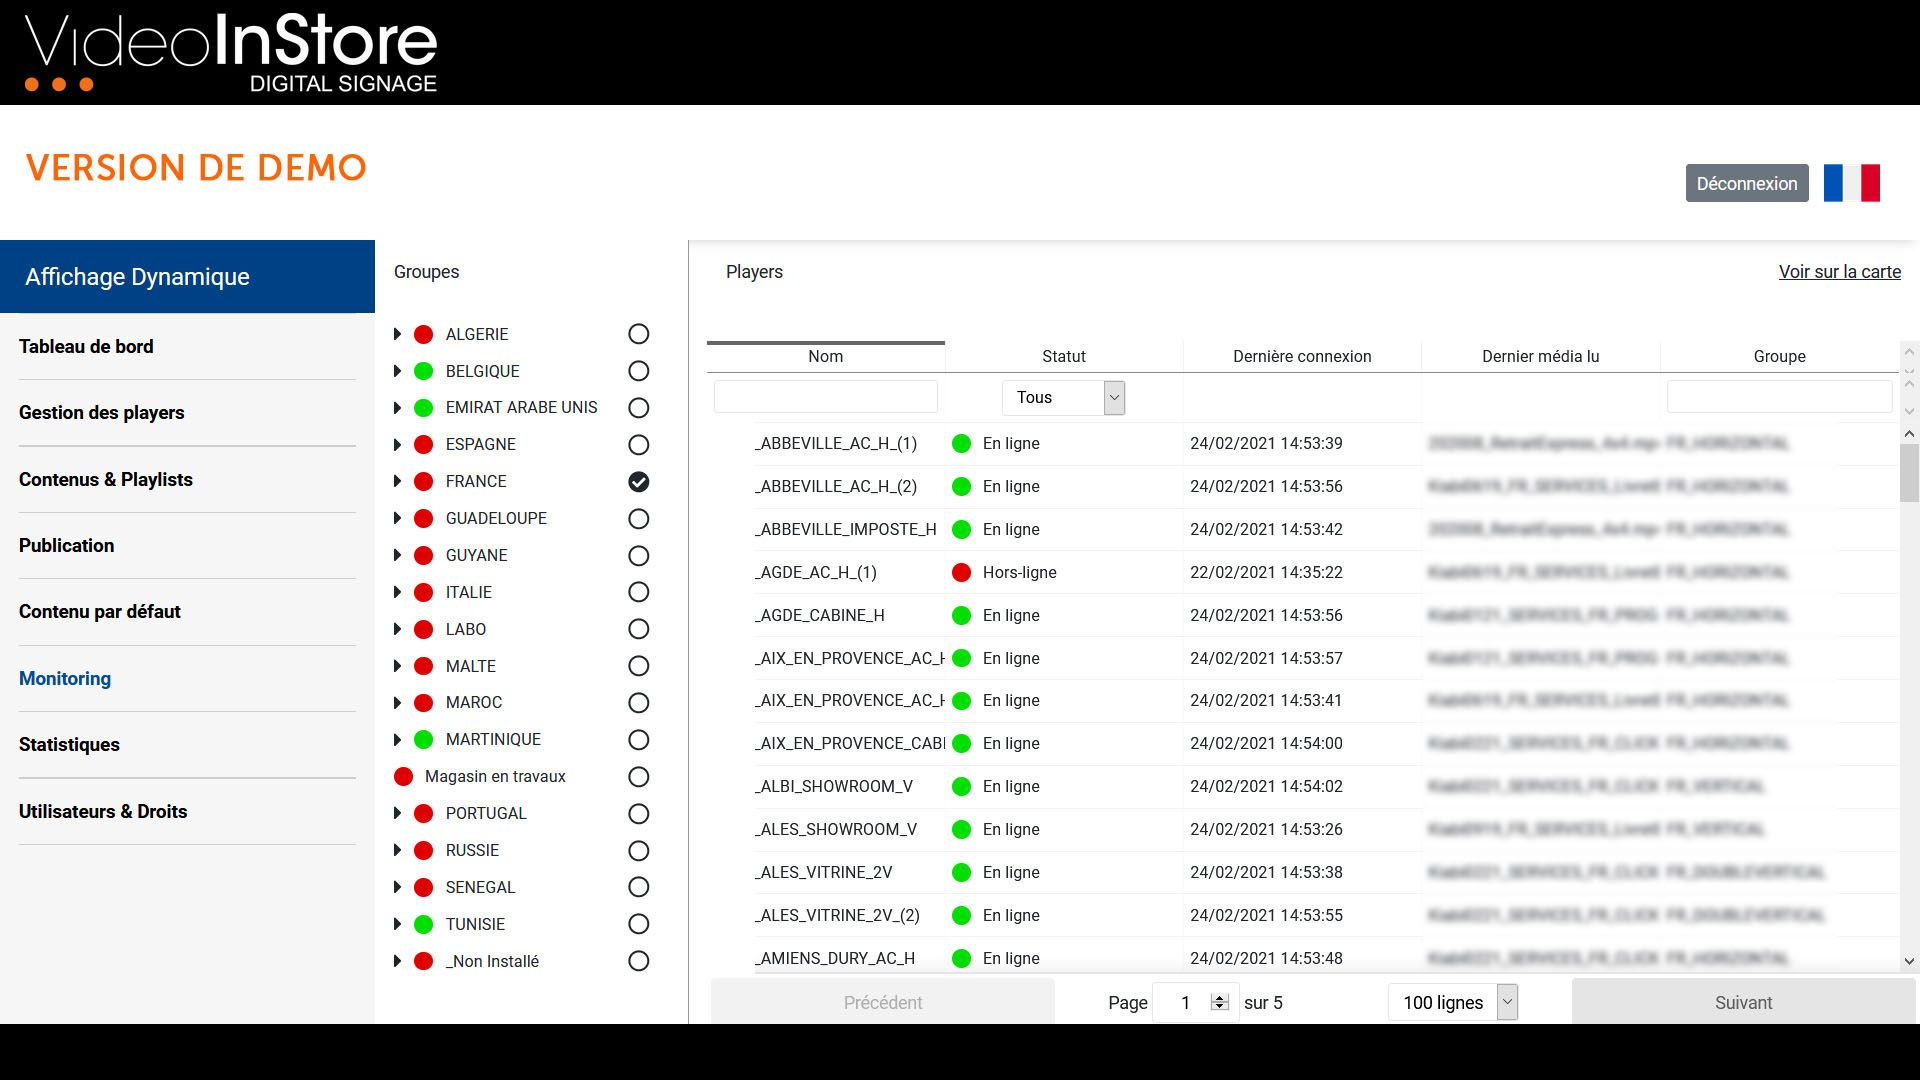This screenshot has height=1080, width=1920.
Task: Click green status dot next to BELGIQUE
Action: coord(423,371)
